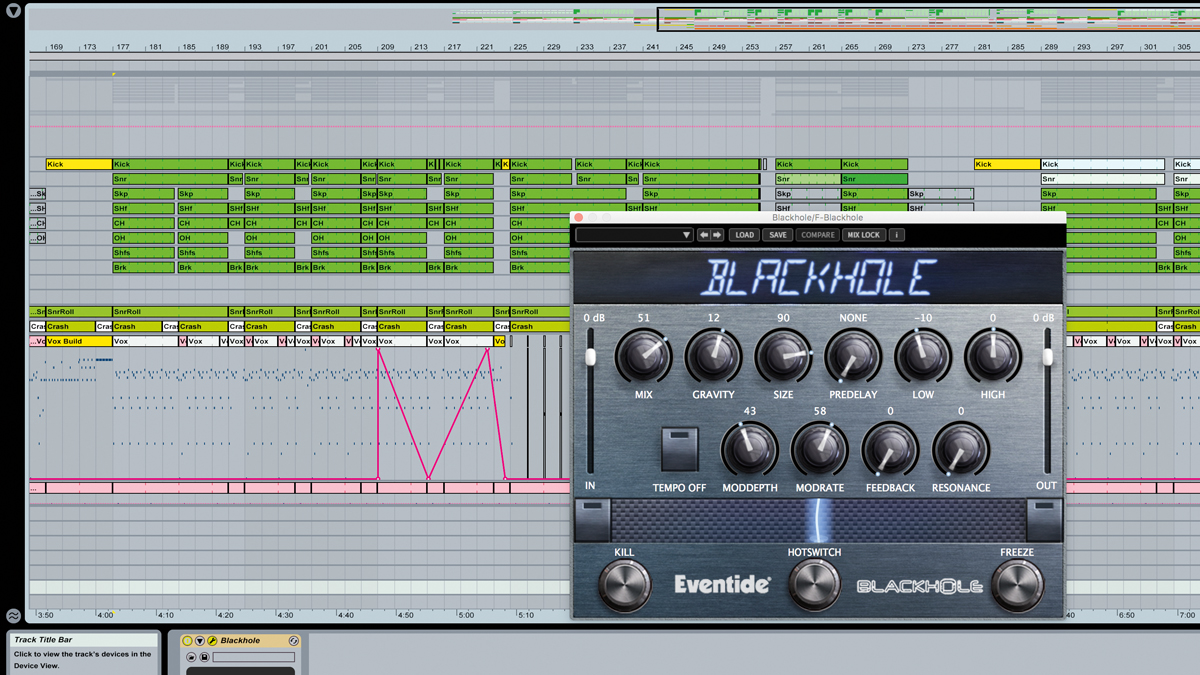Click the save preset disk icon
The width and height of the screenshot is (1200, 675).
(204, 658)
